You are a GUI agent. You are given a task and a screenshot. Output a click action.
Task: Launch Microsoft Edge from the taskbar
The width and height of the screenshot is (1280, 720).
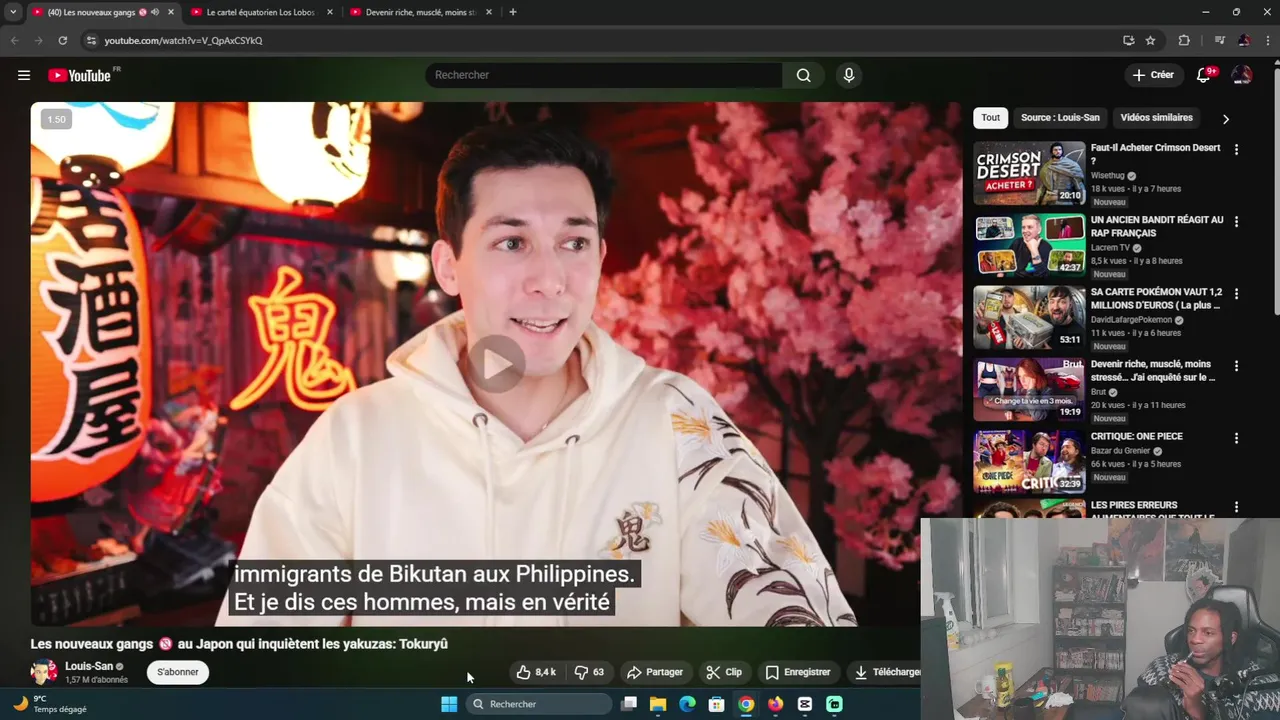687,704
